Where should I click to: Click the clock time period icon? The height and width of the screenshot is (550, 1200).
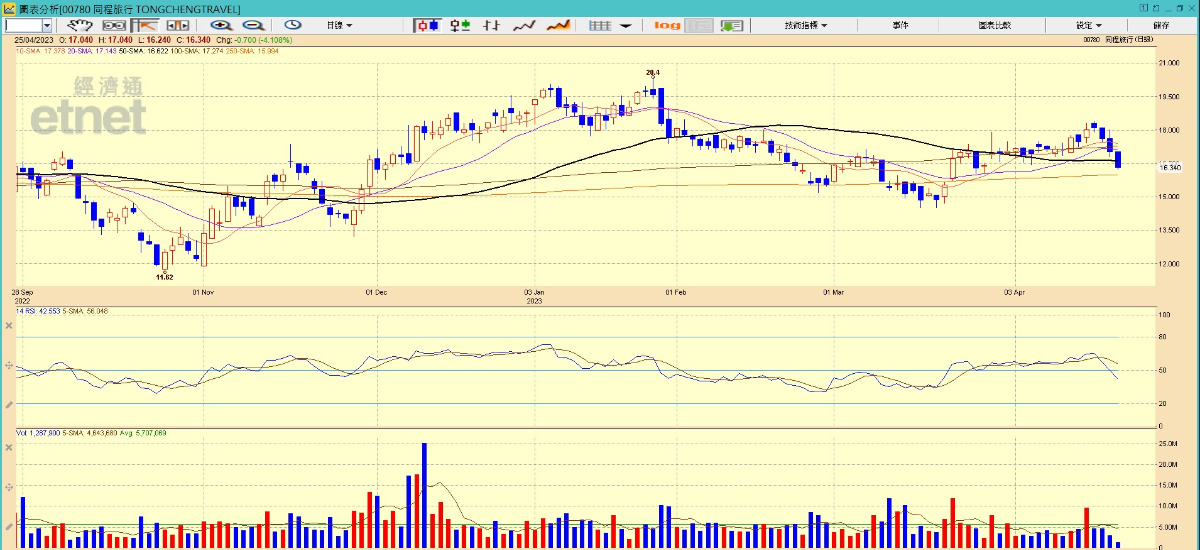[293, 25]
